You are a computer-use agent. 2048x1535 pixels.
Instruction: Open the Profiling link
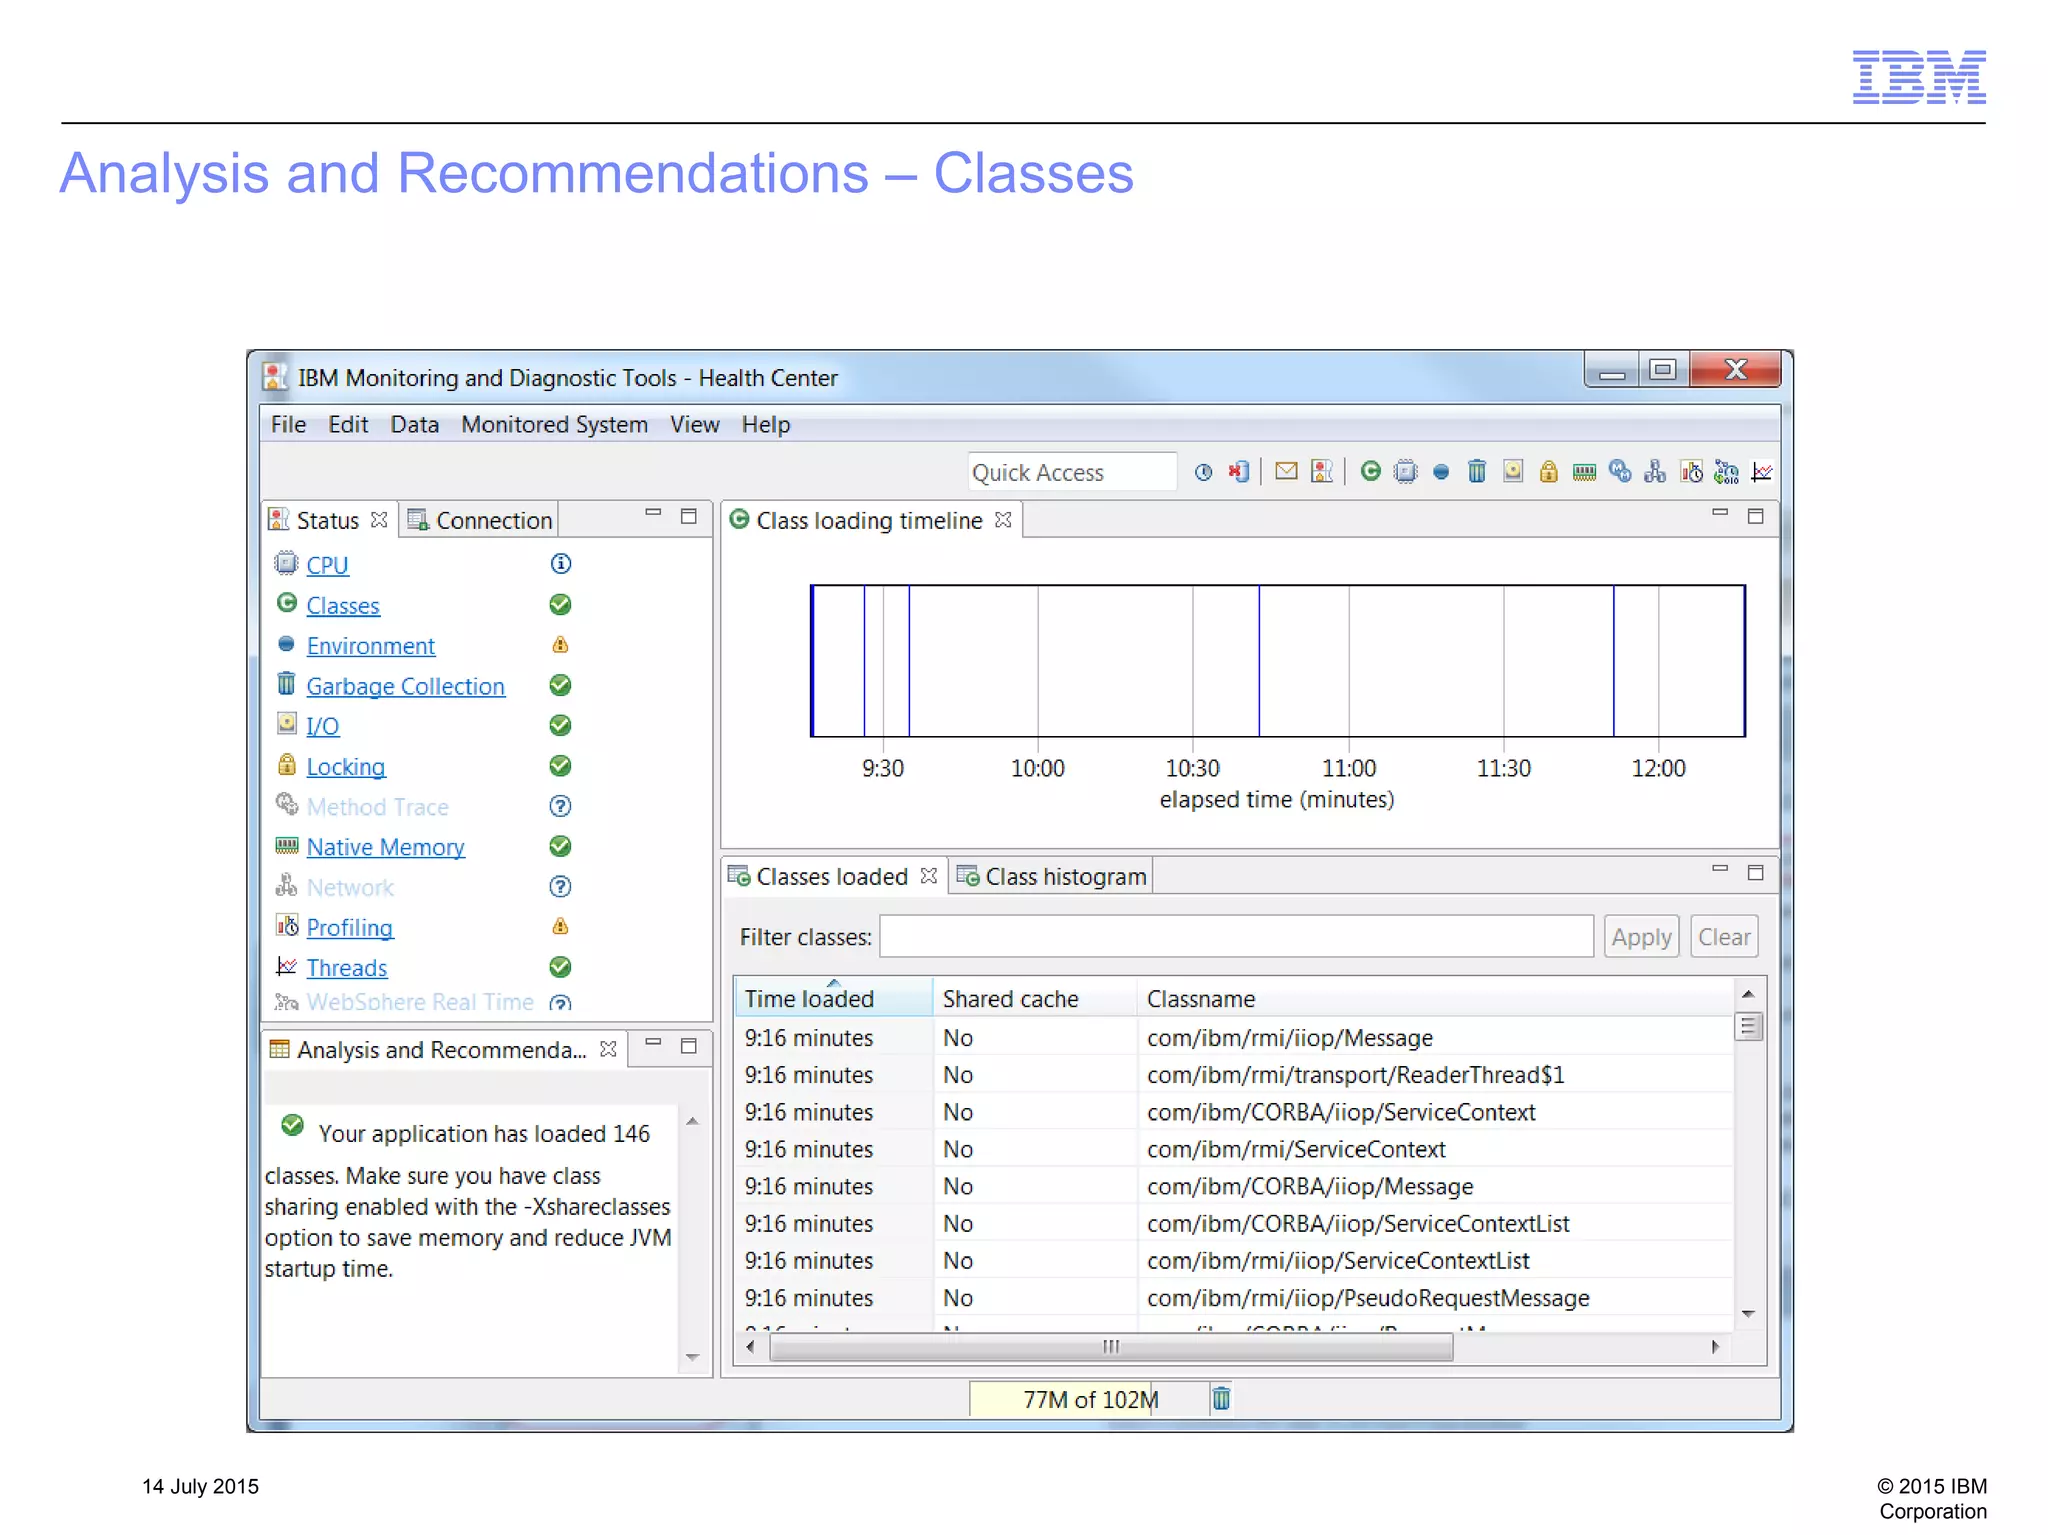click(349, 928)
